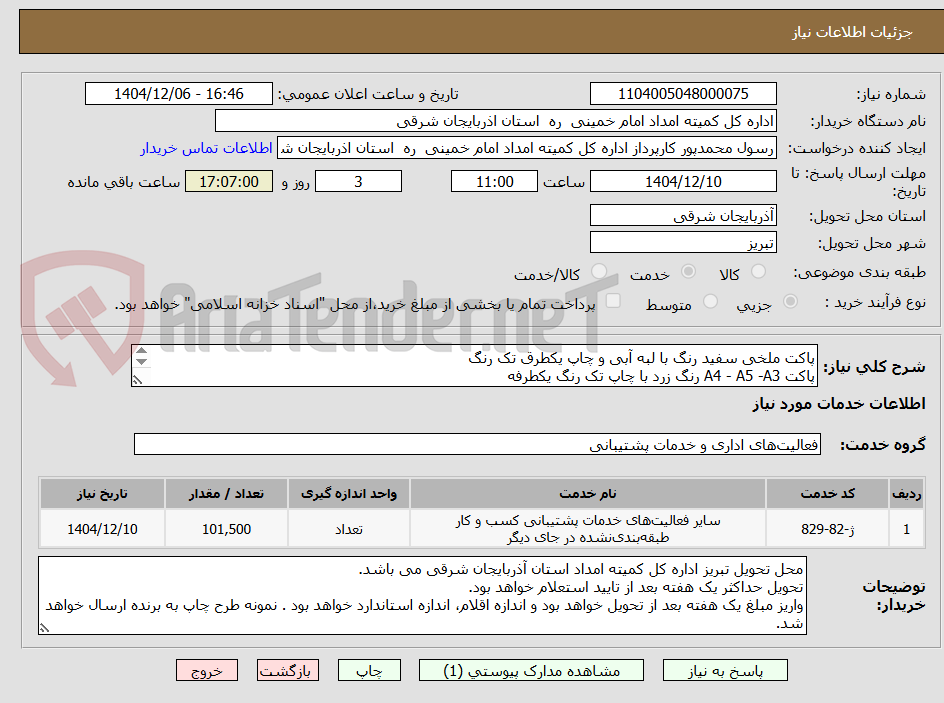Click quantity cell 101,500
Image resolution: width=944 pixels, height=703 pixels.
226,528
